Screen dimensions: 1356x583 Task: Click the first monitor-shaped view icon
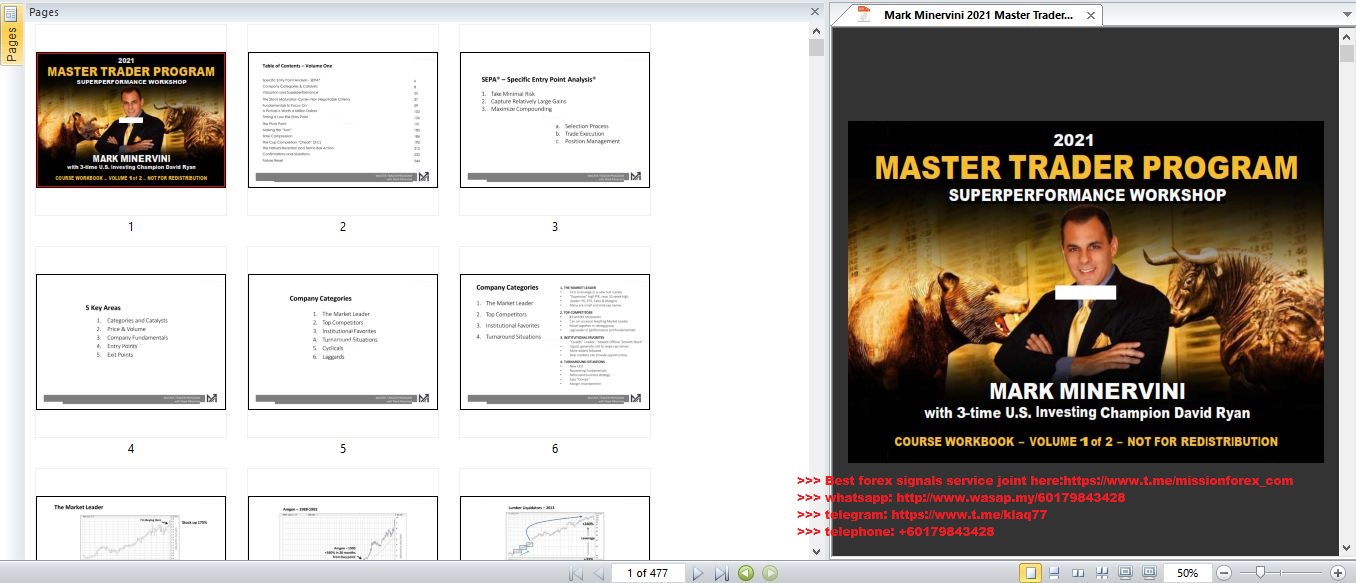point(1125,573)
